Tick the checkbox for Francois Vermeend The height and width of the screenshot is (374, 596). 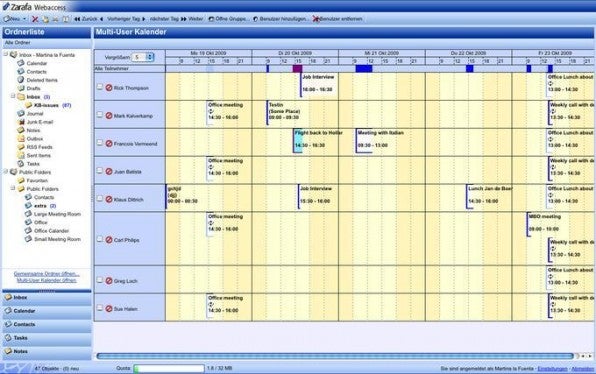(100, 143)
